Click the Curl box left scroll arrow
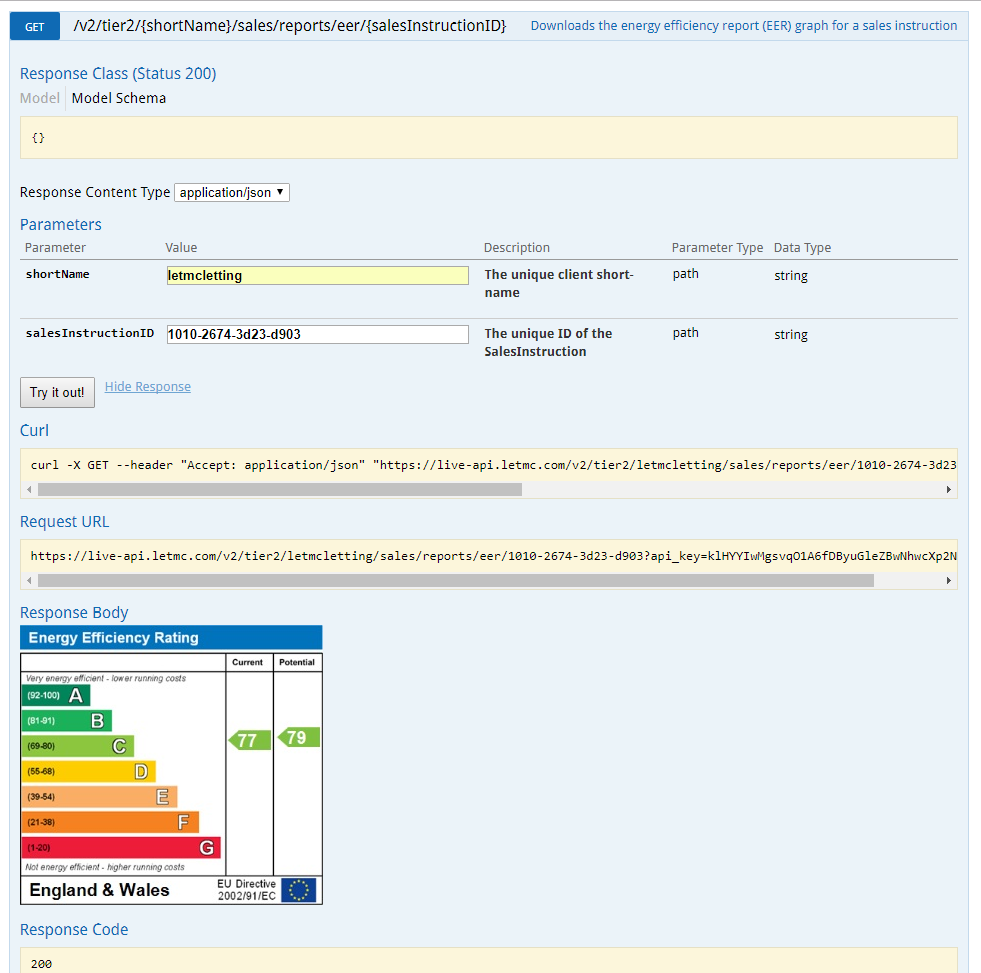Viewport: 981px width, 973px height. click(29, 489)
